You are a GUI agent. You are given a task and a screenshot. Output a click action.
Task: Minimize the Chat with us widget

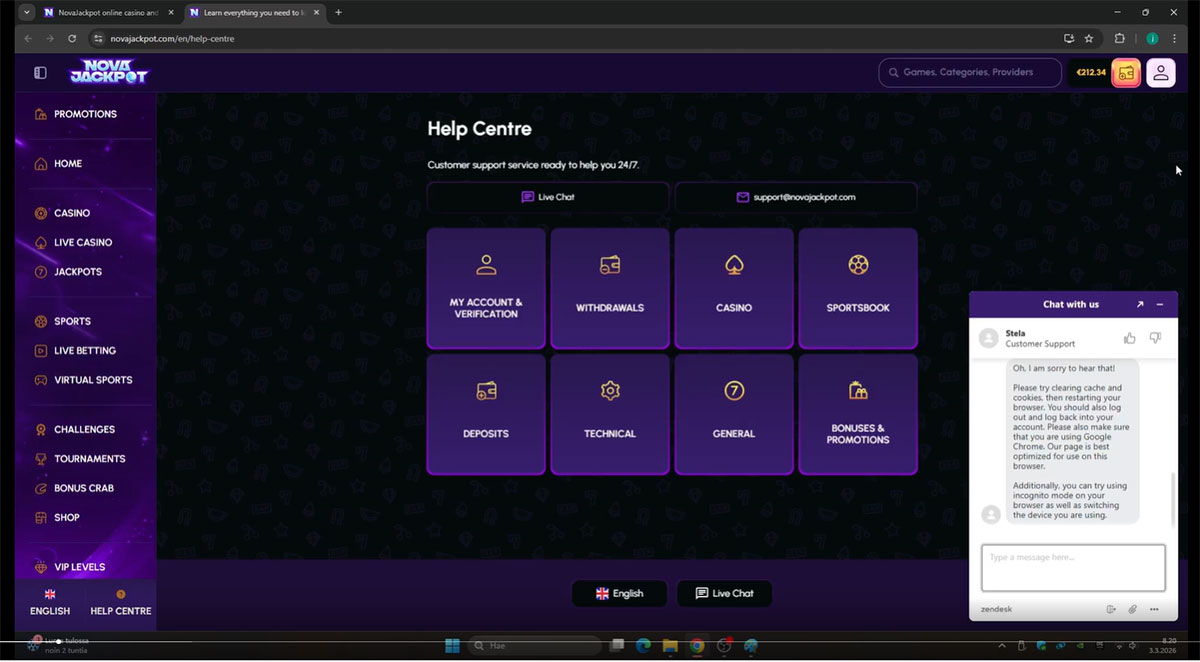point(1160,305)
